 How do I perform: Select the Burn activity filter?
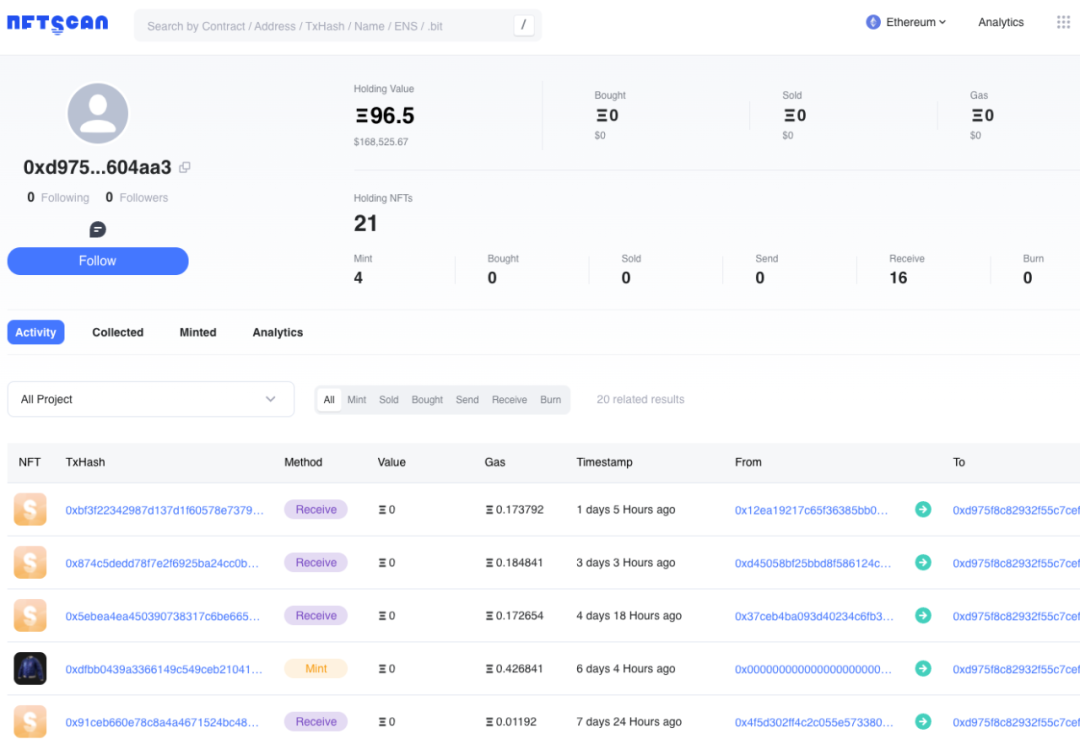[550, 400]
